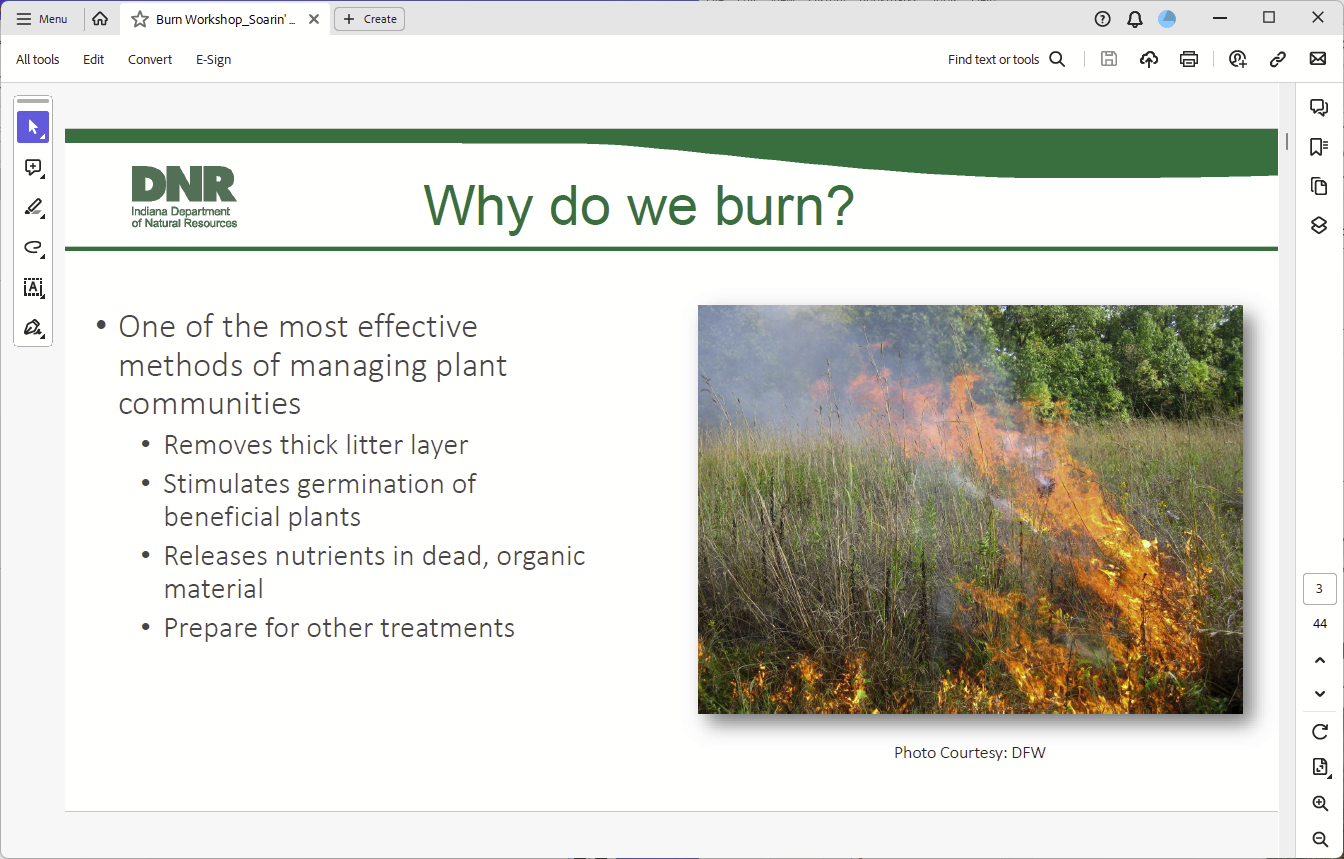Screen dimensions: 1344x859
Task: Rotate the page view clockwise
Action: click(1320, 732)
